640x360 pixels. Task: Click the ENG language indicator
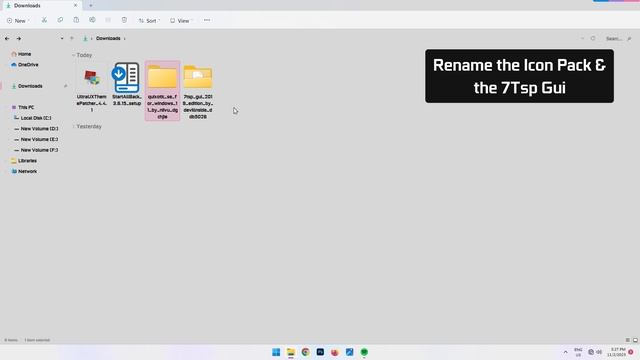click(578, 352)
